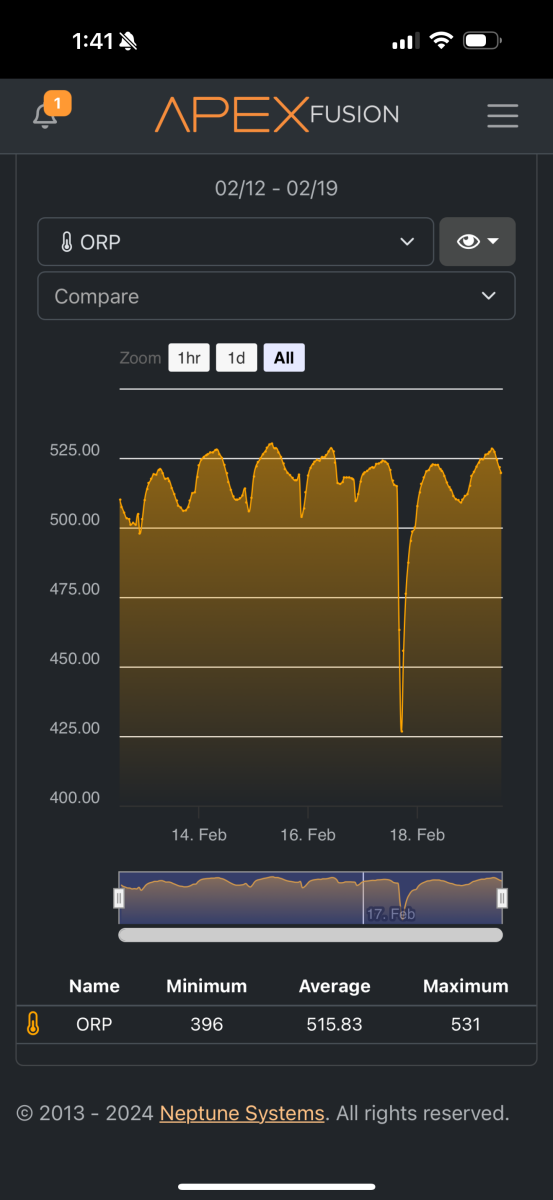Viewport: 553px width, 1200px height.
Task: Click the 16. Feb axis label
Action: [x=308, y=835]
